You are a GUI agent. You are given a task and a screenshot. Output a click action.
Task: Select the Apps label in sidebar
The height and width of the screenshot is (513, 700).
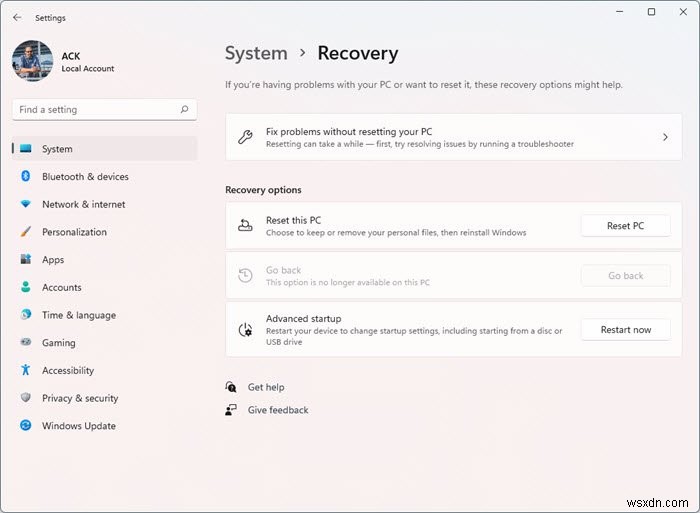coord(53,260)
